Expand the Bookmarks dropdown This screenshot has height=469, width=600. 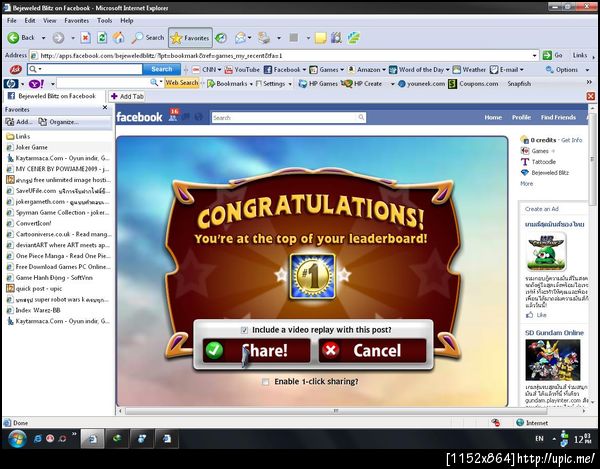point(251,84)
